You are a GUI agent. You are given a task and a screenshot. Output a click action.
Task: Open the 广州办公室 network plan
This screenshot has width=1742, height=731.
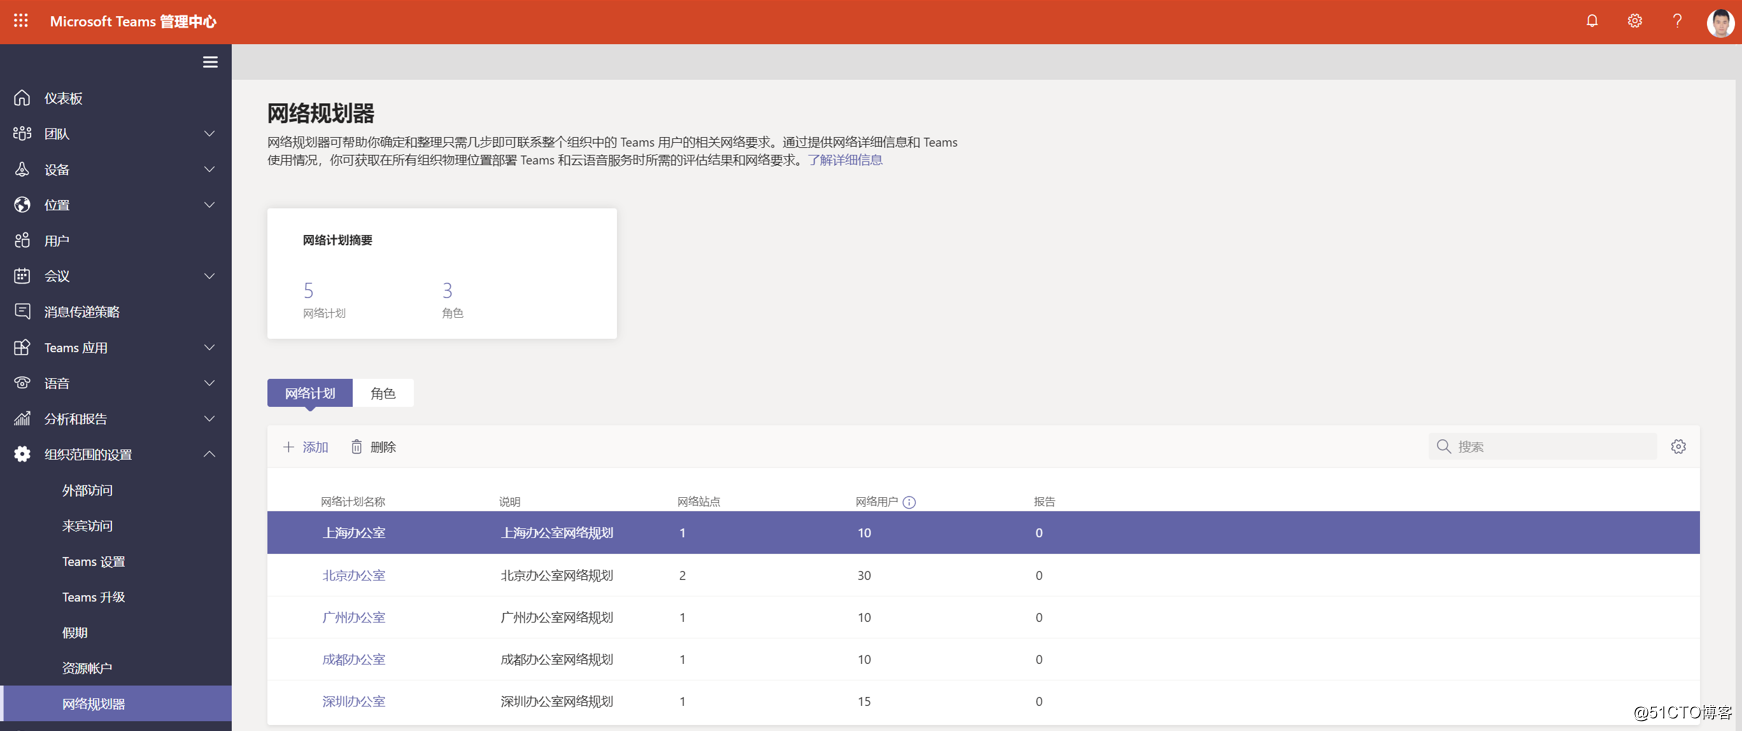[x=353, y=617]
